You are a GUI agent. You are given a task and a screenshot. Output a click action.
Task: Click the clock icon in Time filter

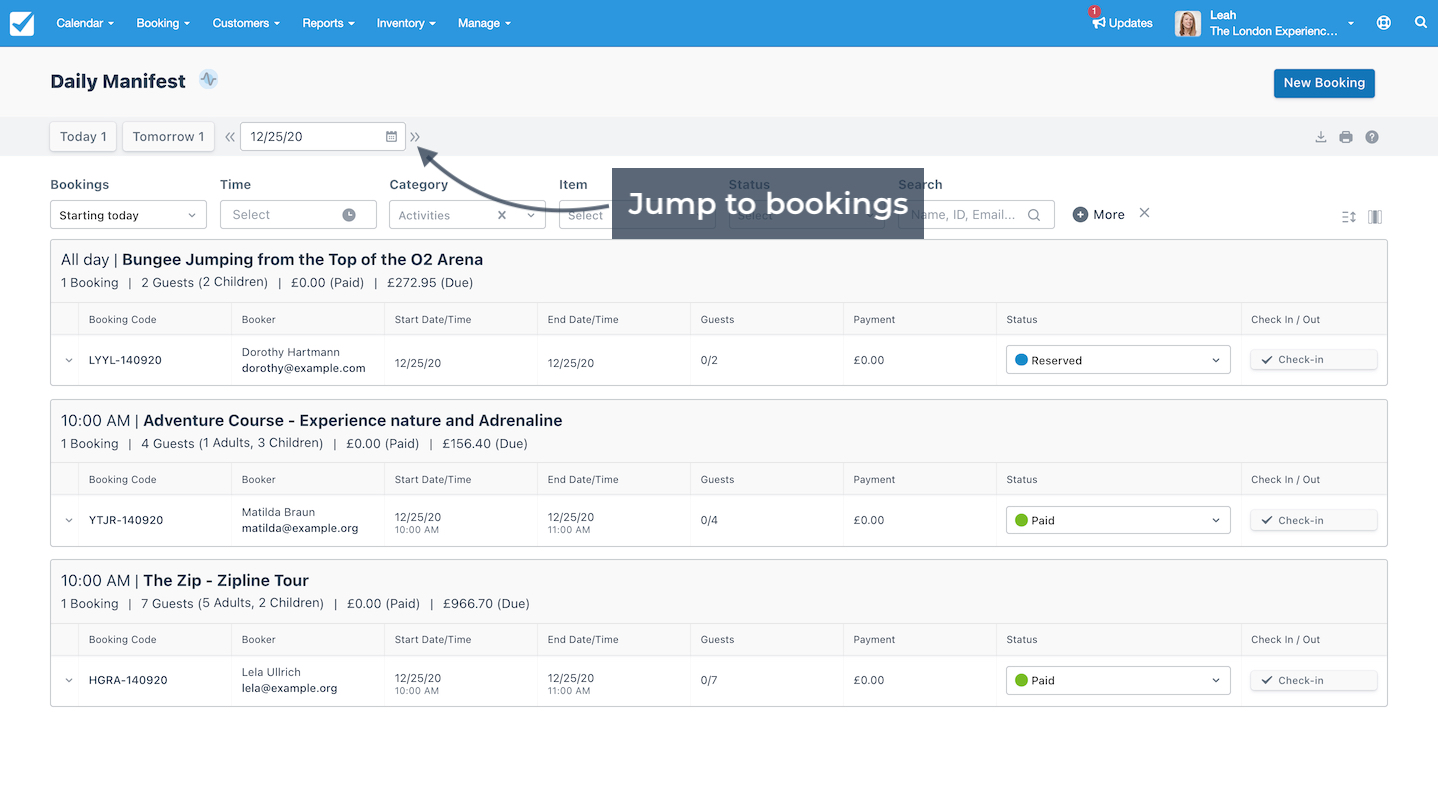(x=349, y=215)
